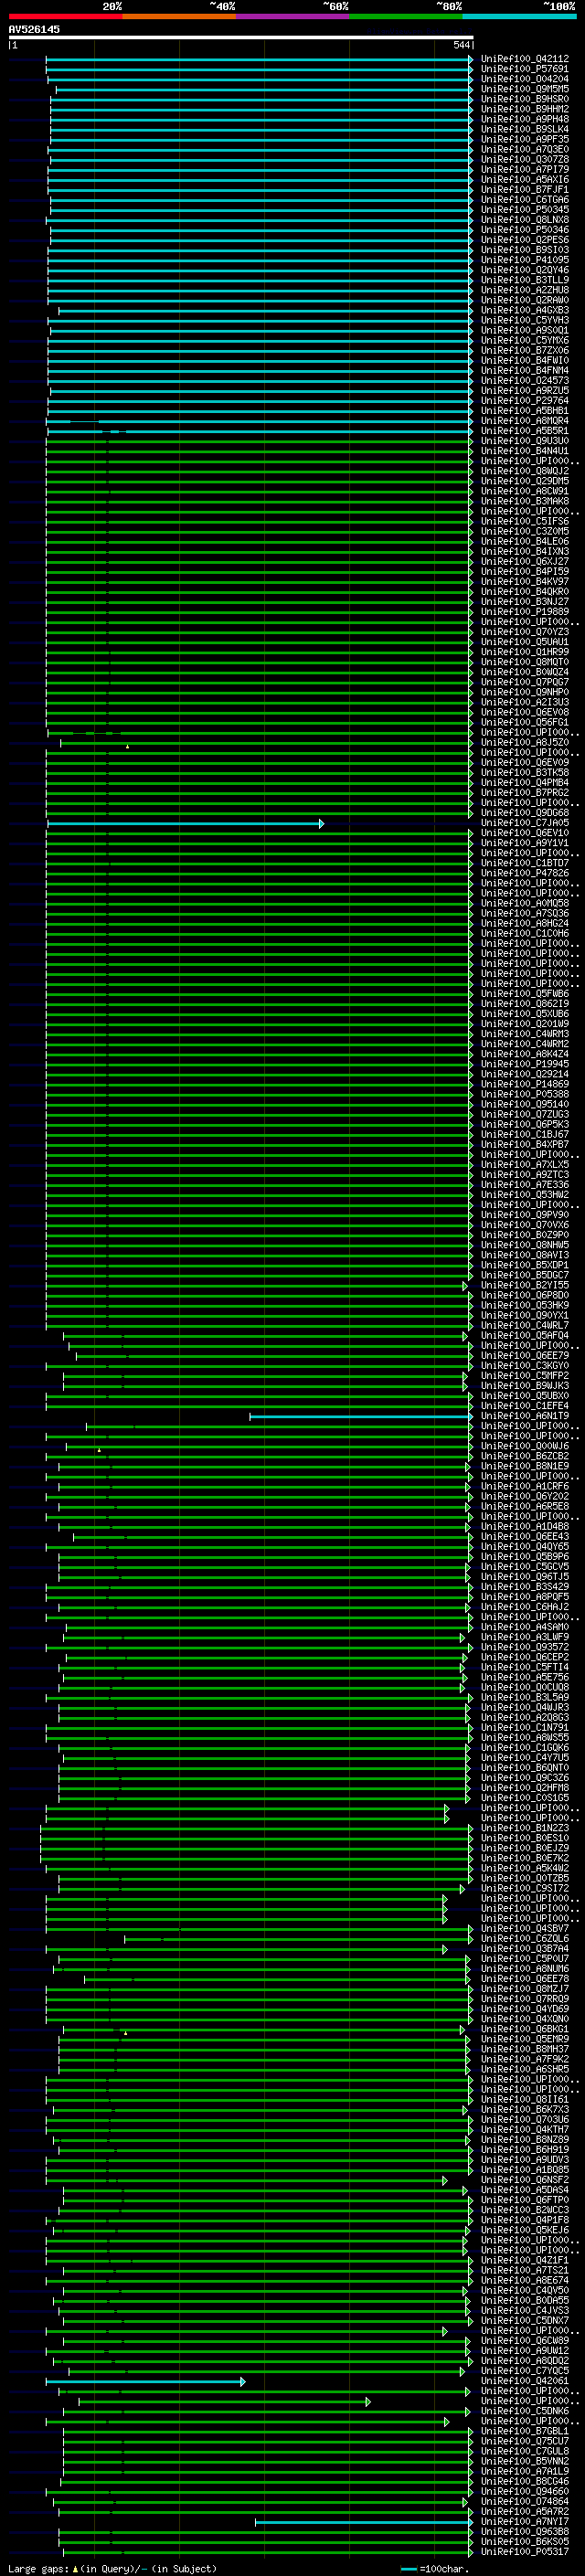Click the UniRef100_P14869 hit label
The image size is (585, 2576).
pyautogui.click(x=525, y=1084)
